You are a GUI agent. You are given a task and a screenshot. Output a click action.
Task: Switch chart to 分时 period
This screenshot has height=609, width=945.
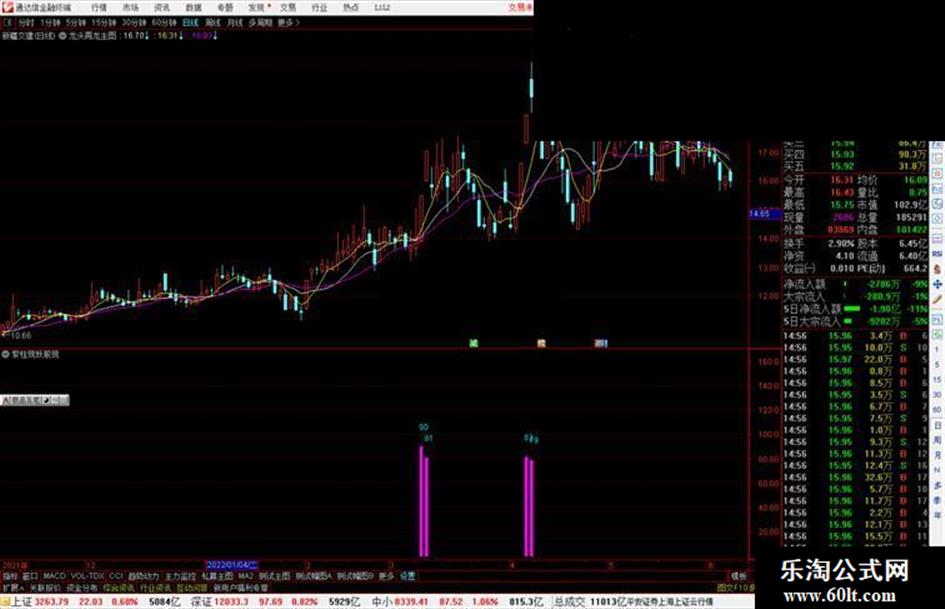[x=26, y=22]
